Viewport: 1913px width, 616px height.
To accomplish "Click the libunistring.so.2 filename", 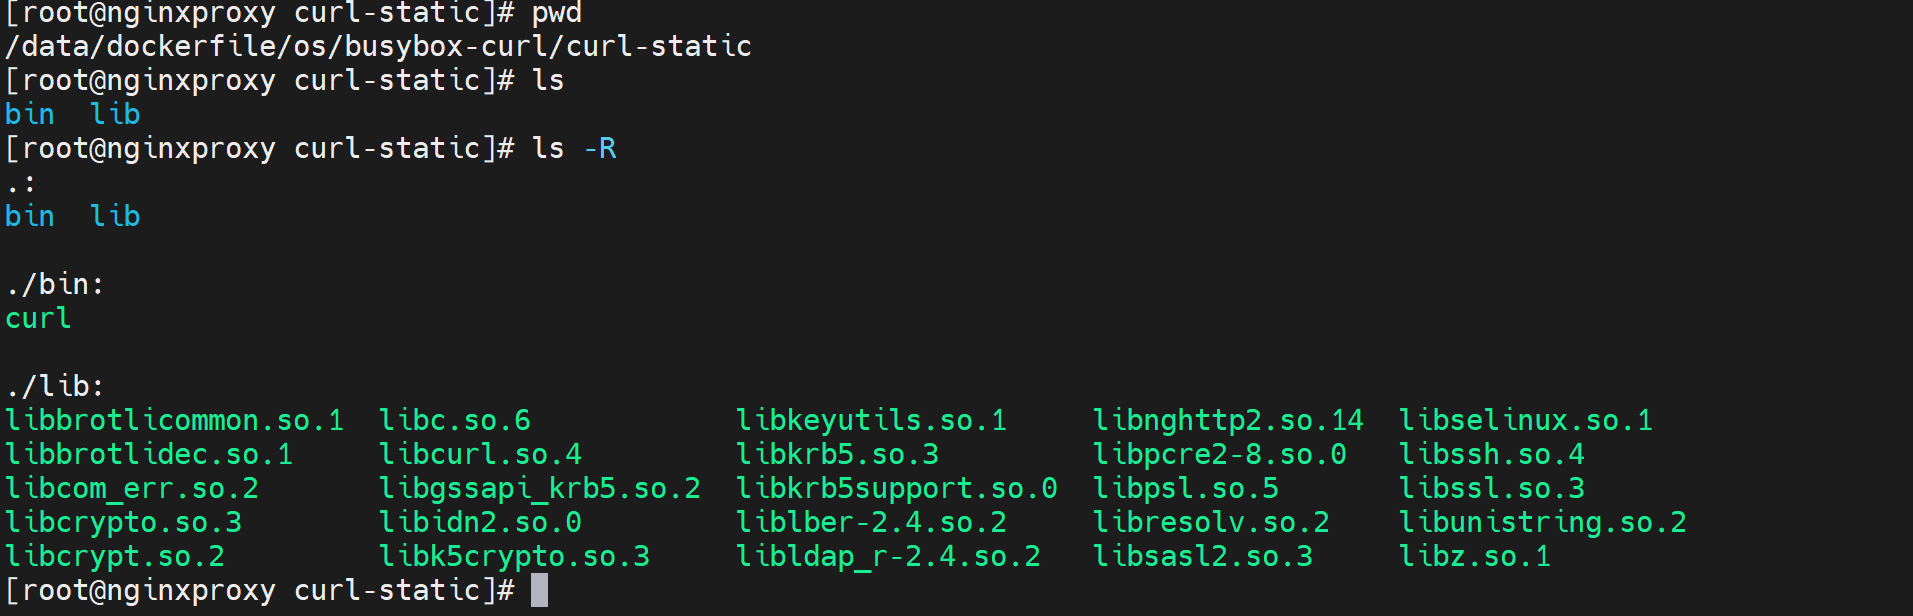I will (x=1542, y=522).
